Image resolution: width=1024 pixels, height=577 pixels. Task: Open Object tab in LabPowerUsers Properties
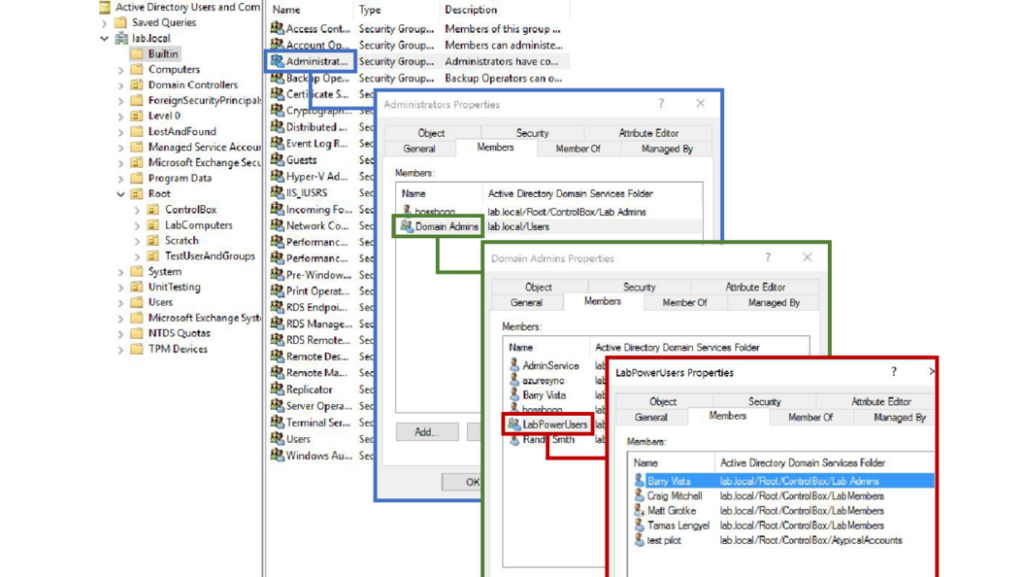[x=663, y=401]
